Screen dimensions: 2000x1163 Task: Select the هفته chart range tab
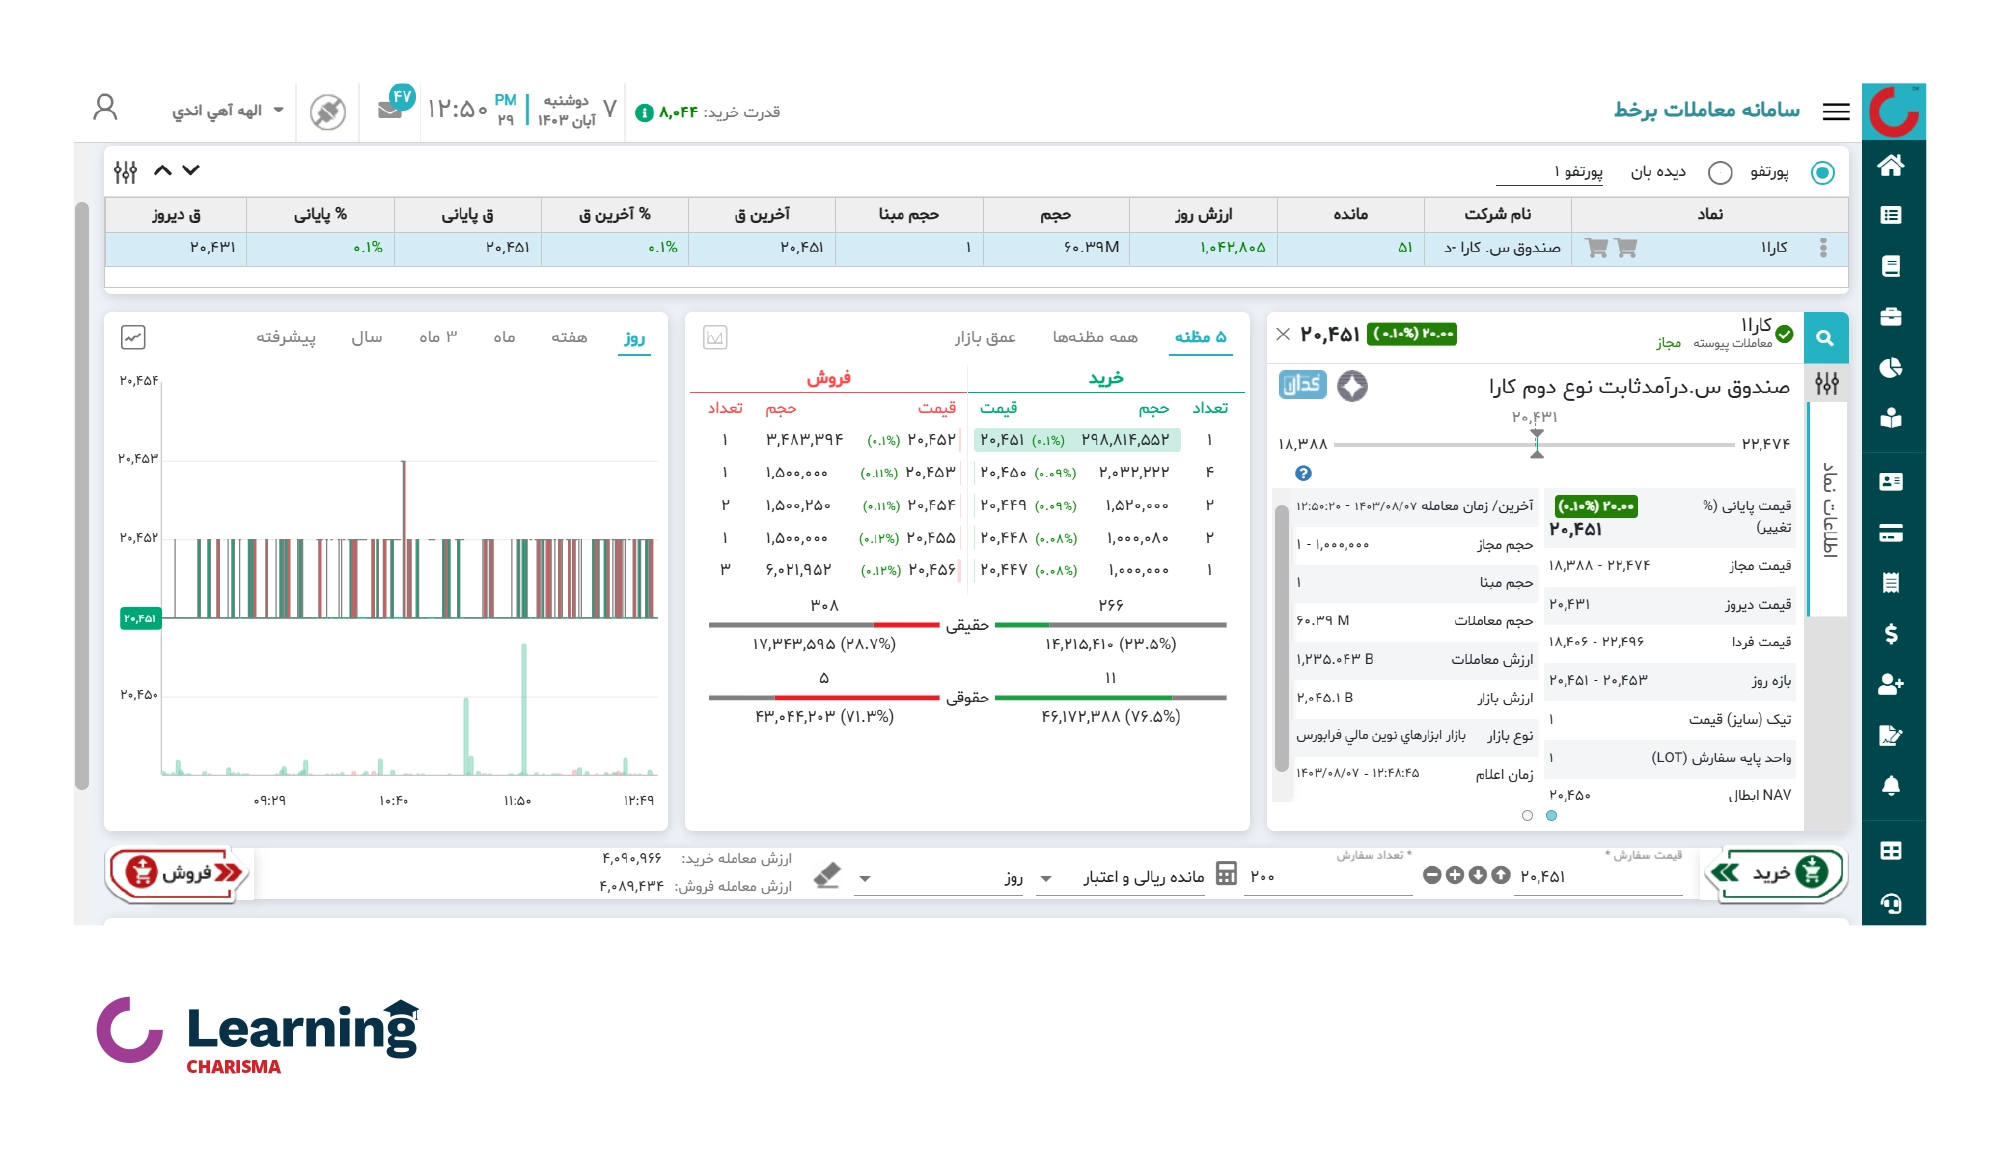[569, 338]
